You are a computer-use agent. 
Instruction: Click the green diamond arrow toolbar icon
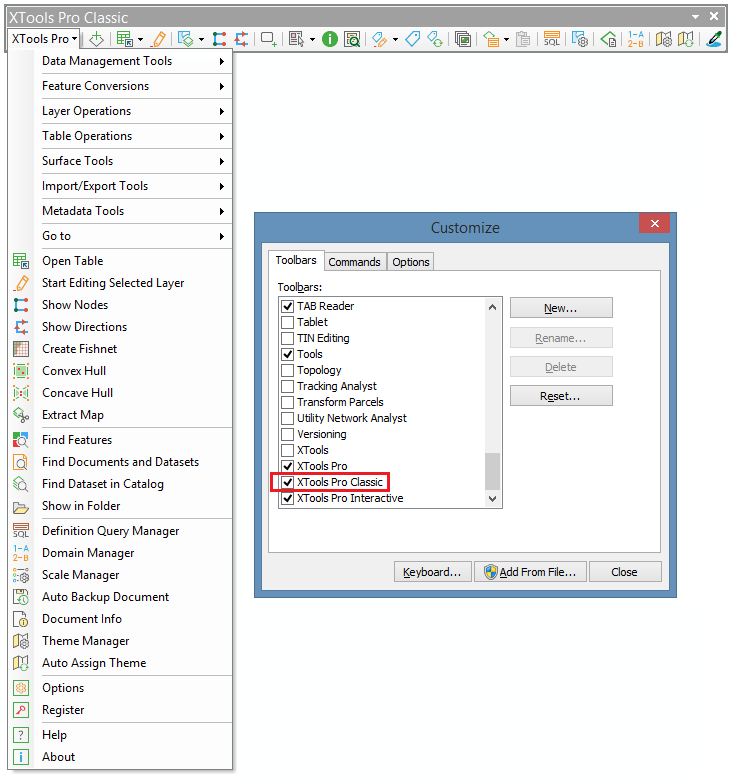96,39
